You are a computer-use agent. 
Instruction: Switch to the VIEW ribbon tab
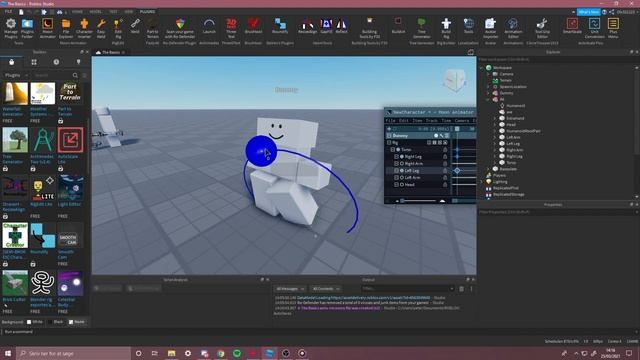click(129, 12)
